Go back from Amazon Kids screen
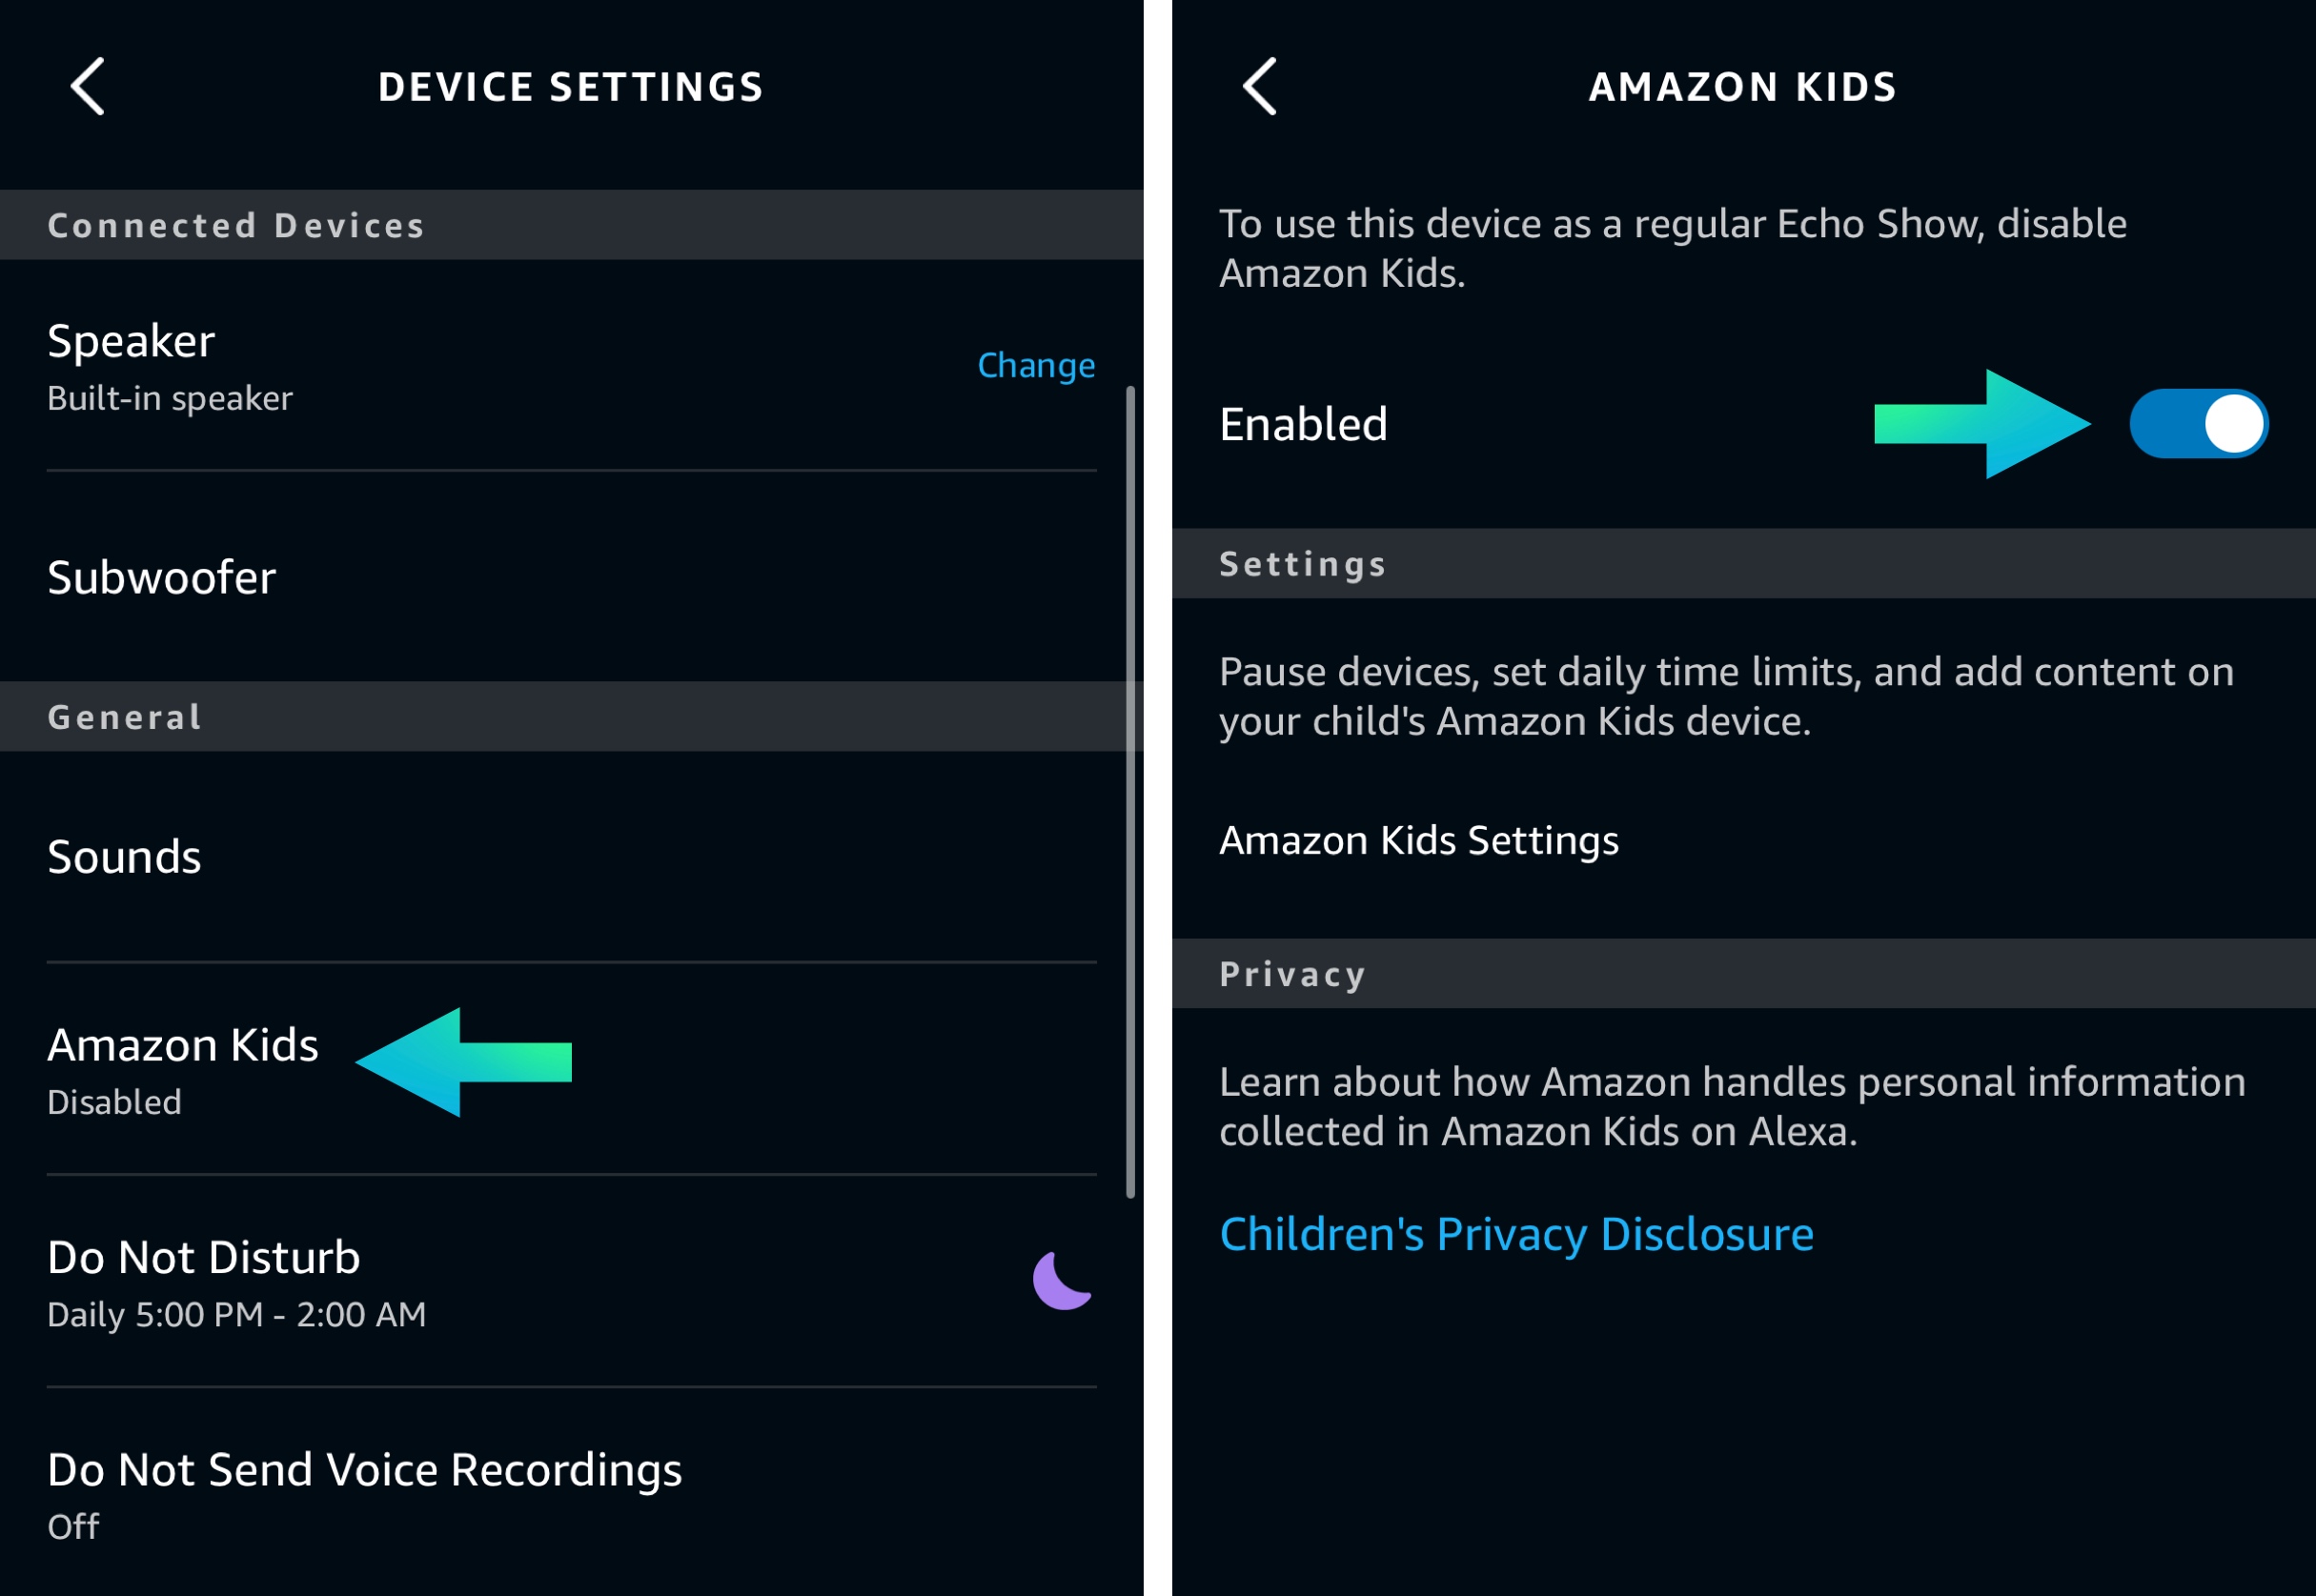 (1260, 87)
